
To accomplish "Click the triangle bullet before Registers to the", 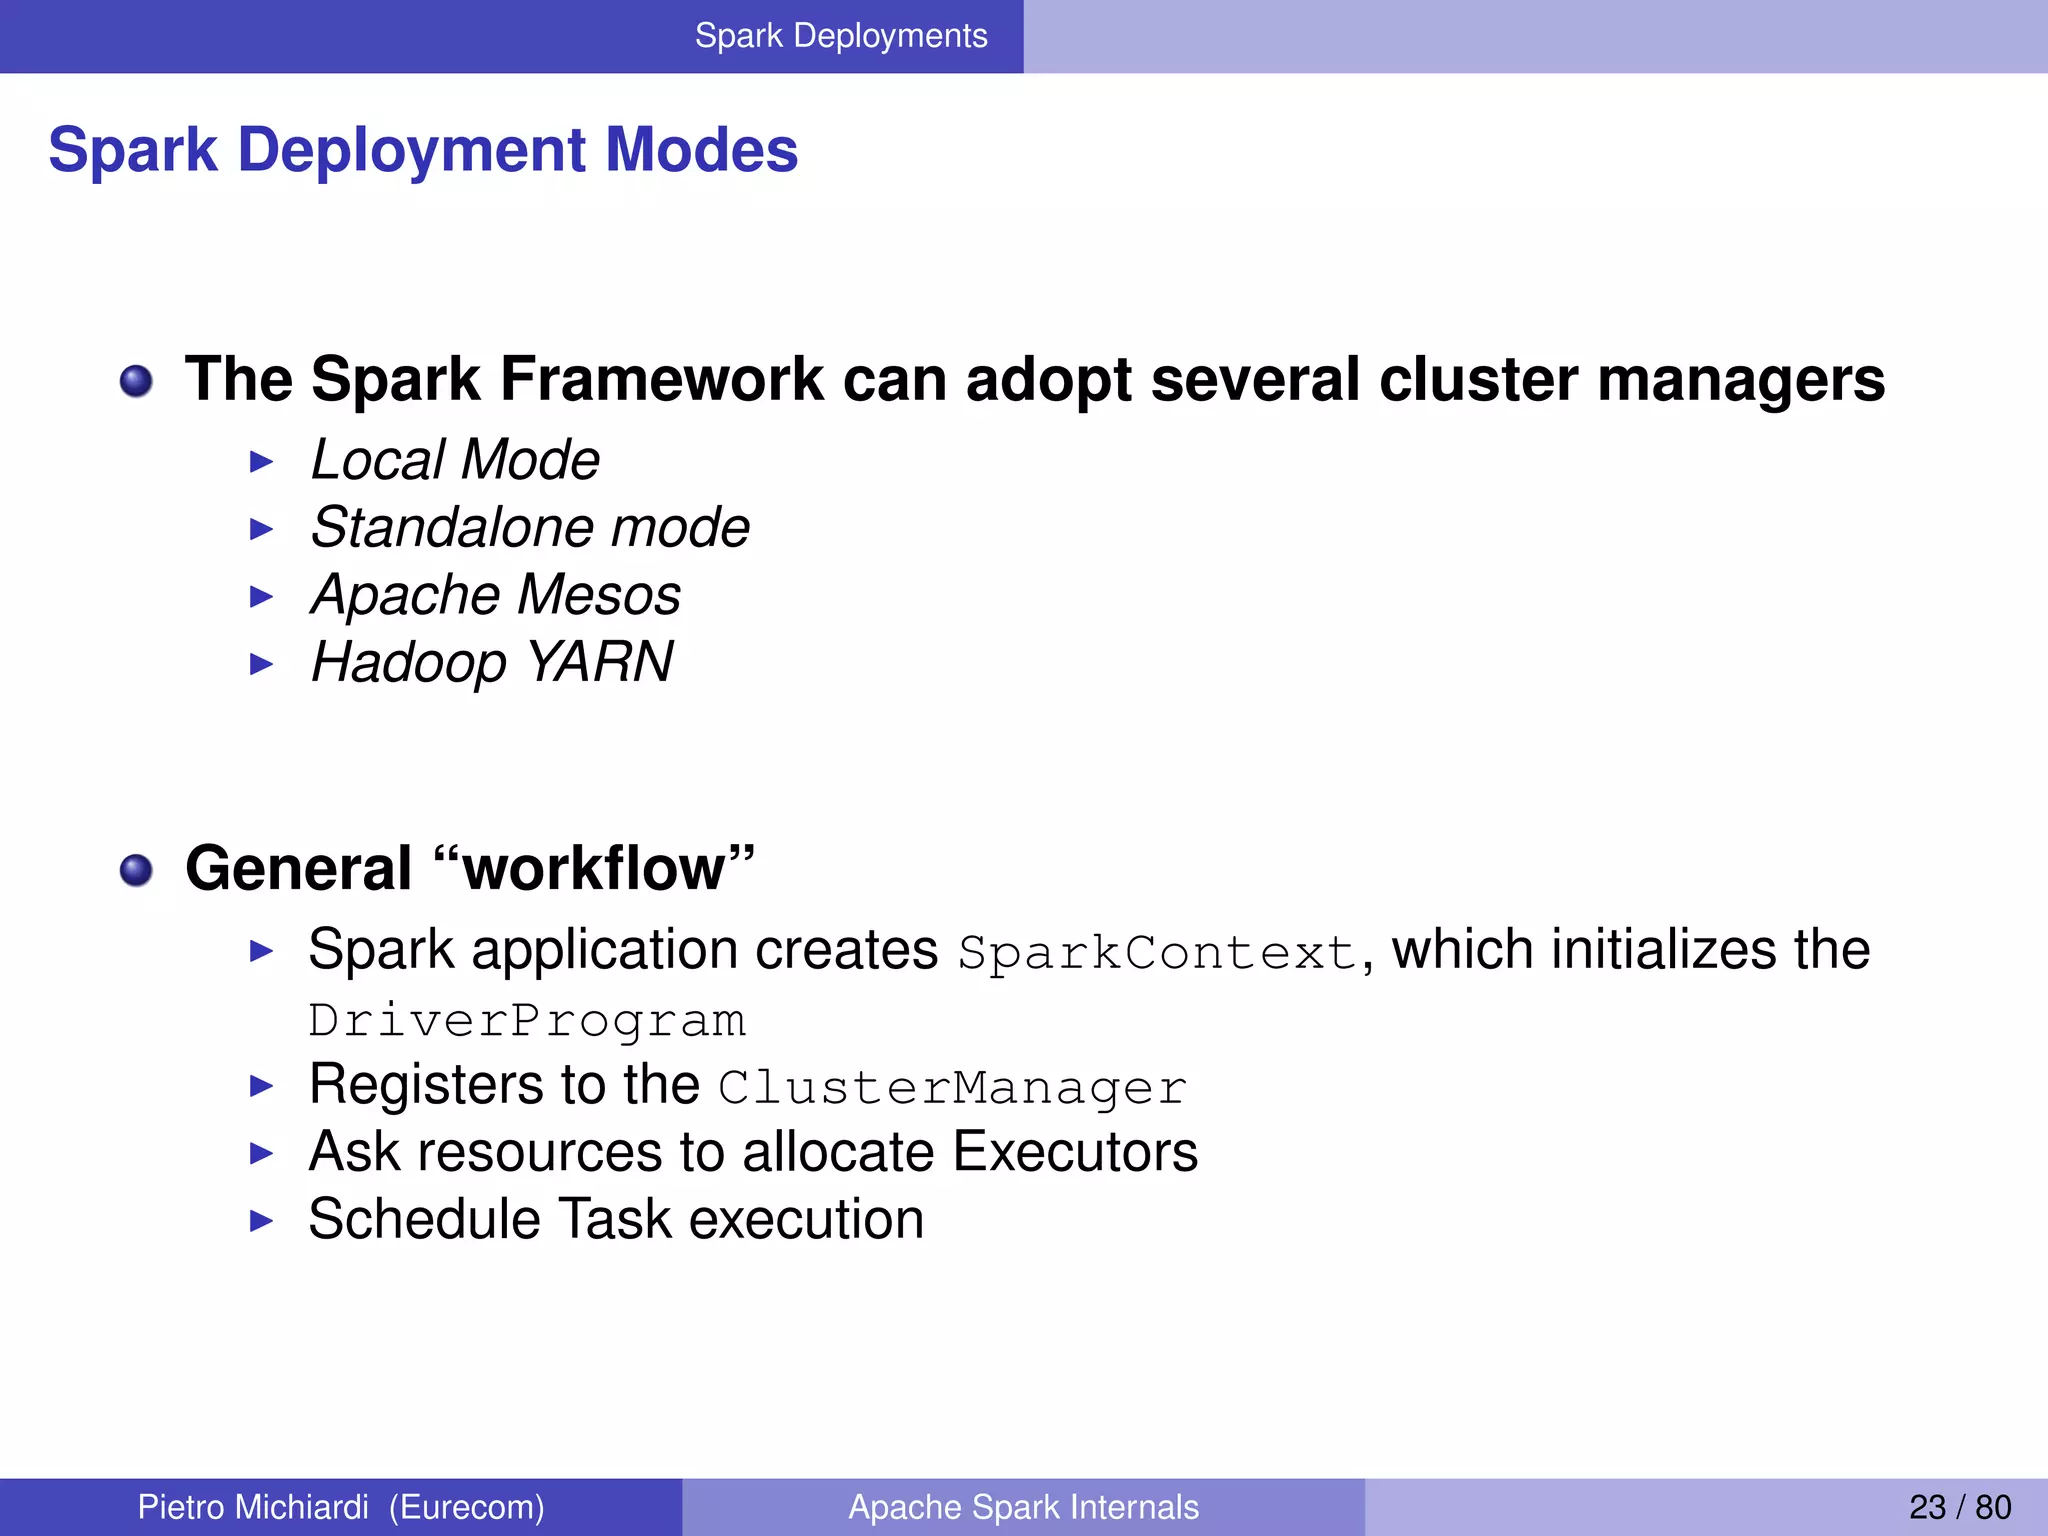I will point(261,1086).
